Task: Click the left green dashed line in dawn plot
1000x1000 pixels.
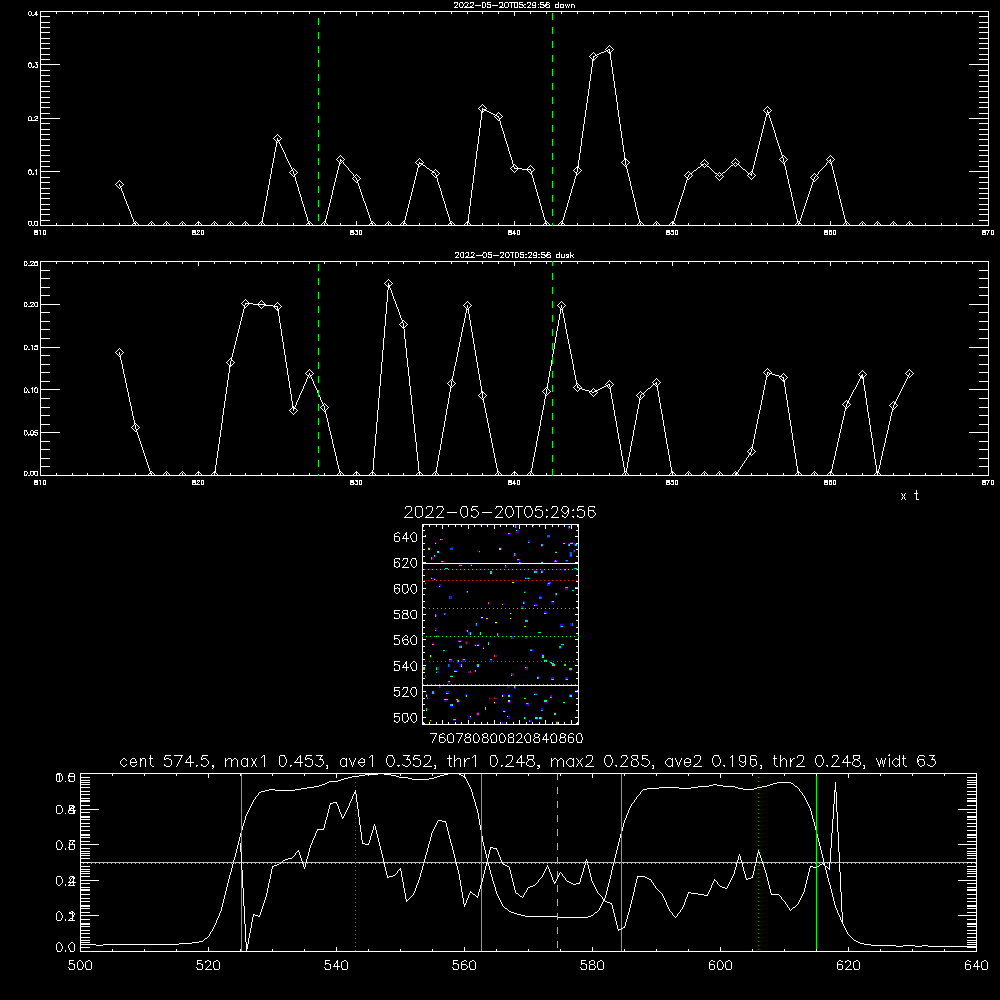Action: (318, 118)
